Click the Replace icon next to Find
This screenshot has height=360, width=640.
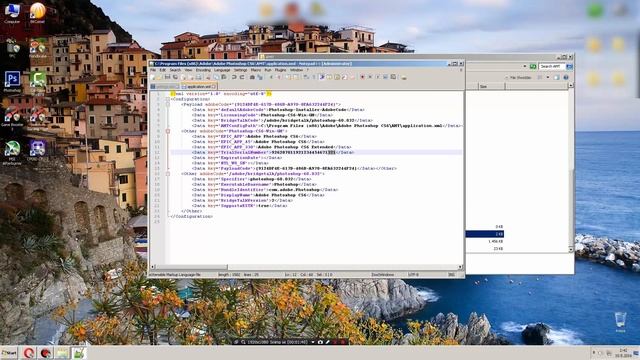[260, 77]
